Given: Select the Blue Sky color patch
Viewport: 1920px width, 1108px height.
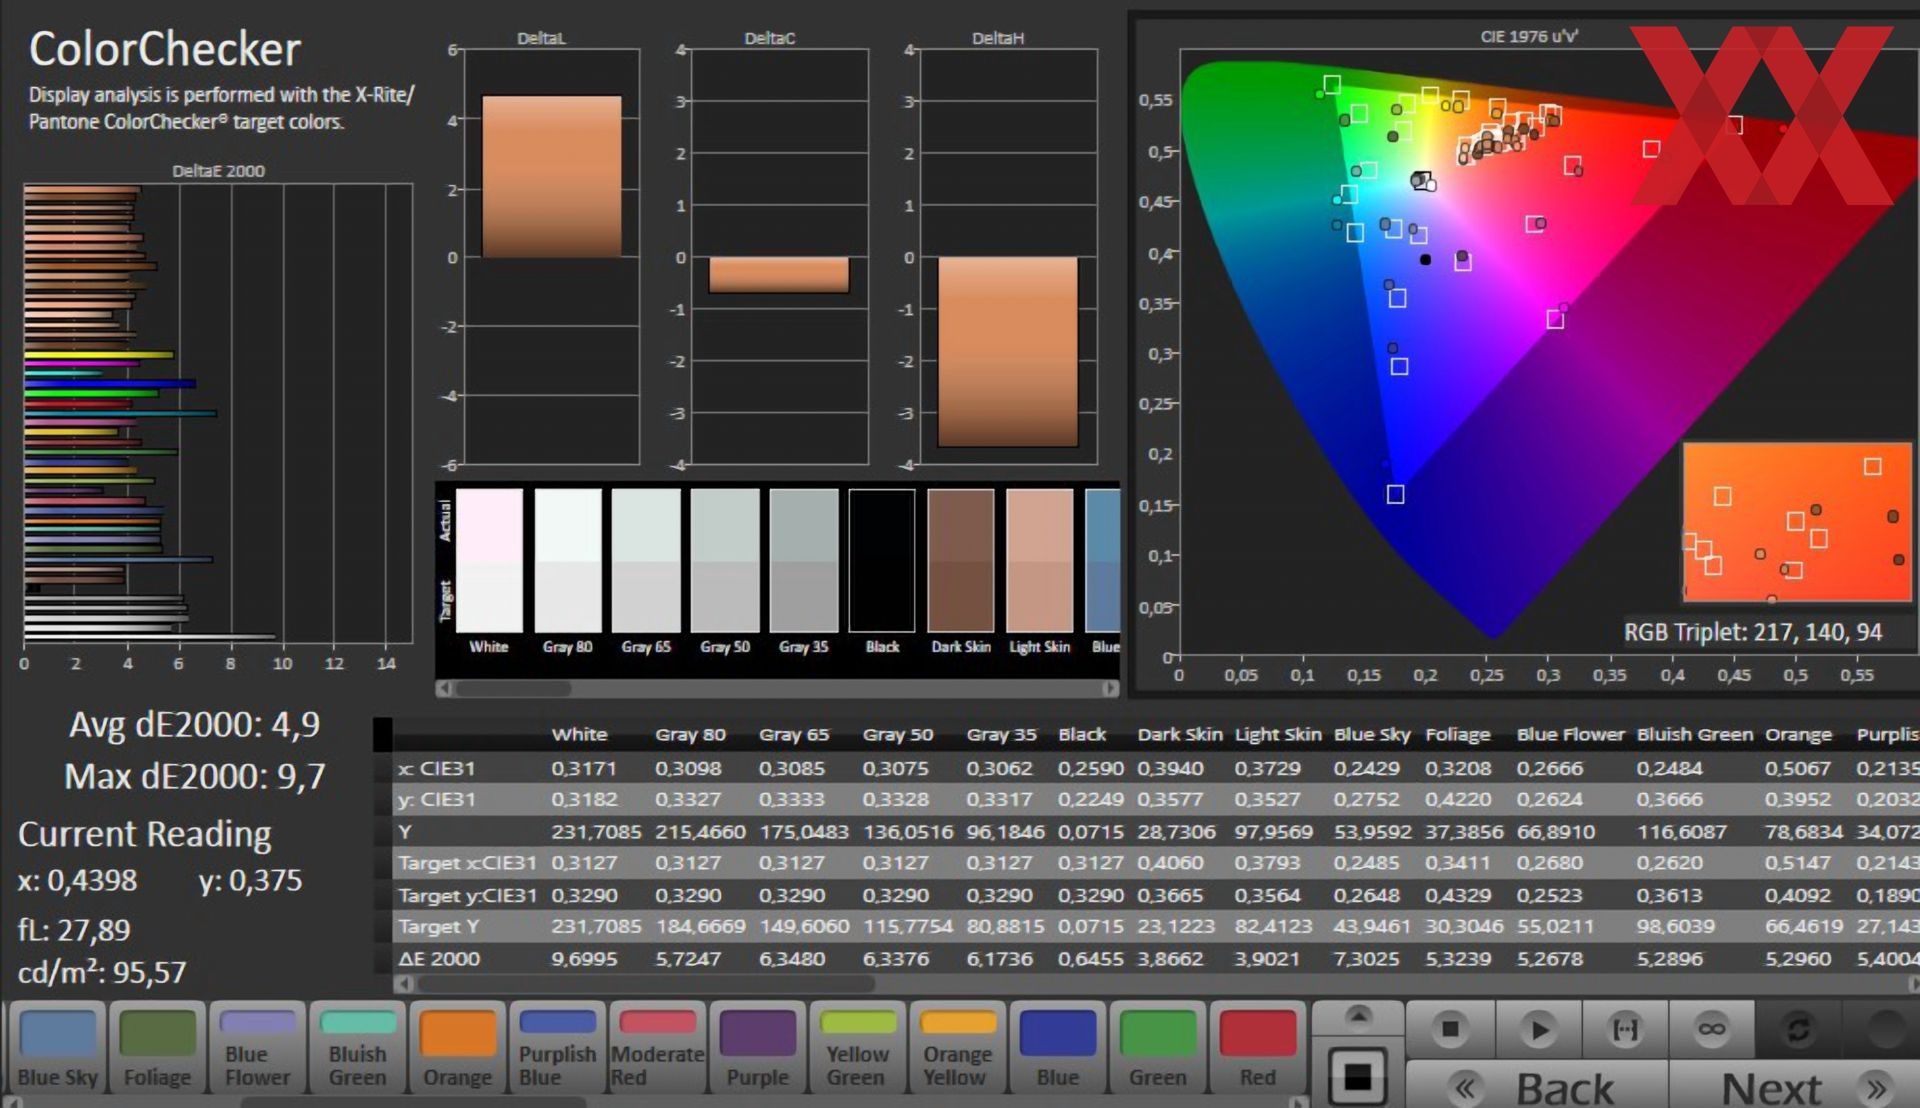Looking at the screenshot, I should click(x=57, y=1048).
